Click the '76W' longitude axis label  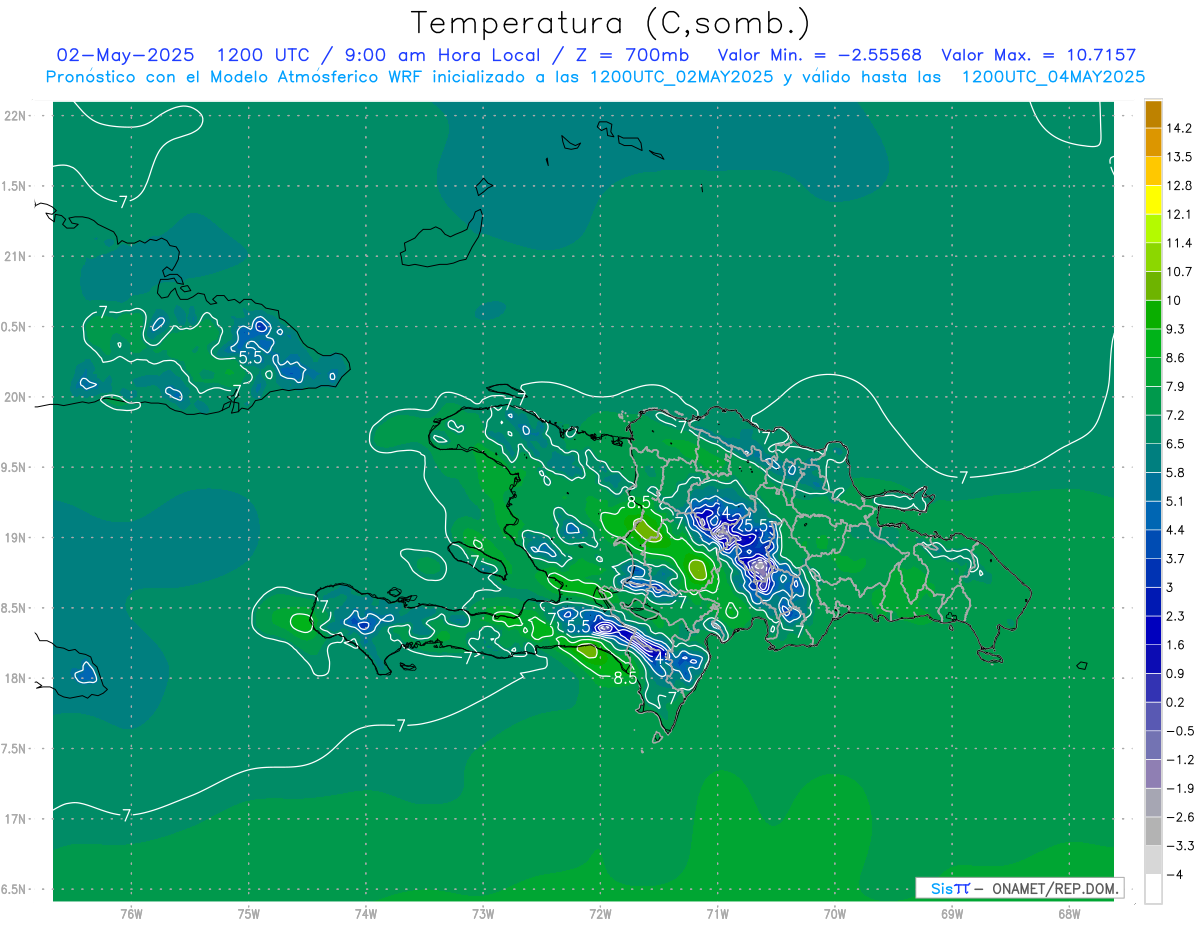[x=131, y=913]
